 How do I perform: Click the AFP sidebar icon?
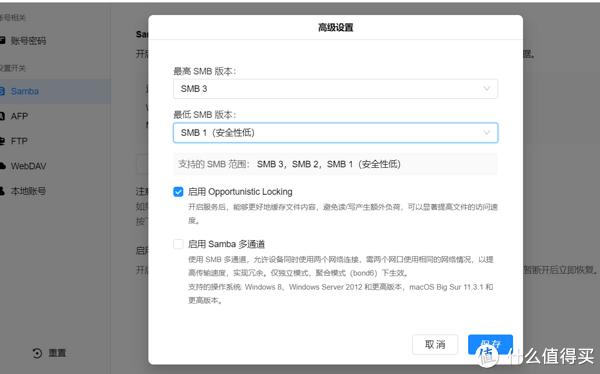point(2,116)
